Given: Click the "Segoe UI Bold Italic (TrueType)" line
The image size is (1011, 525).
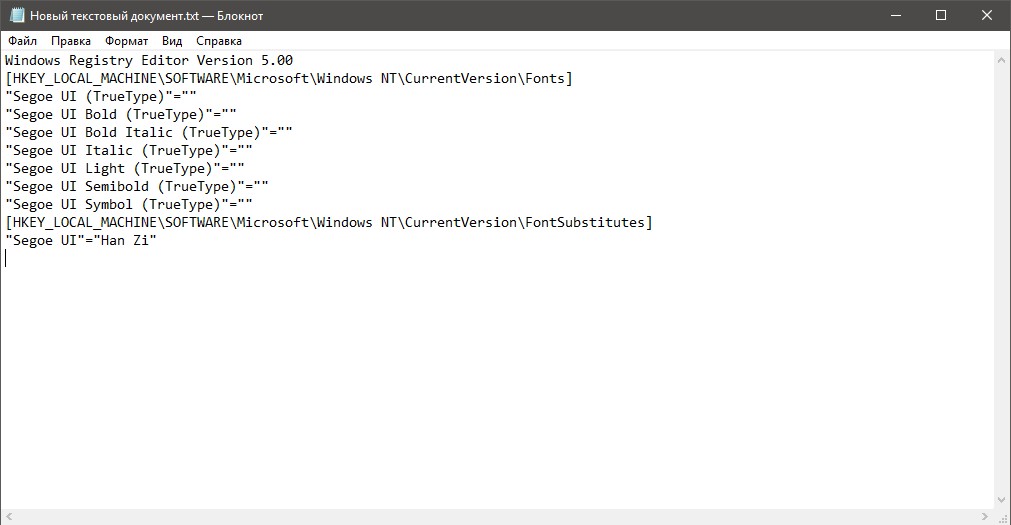Looking at the screenshot, I should [148, 132].
